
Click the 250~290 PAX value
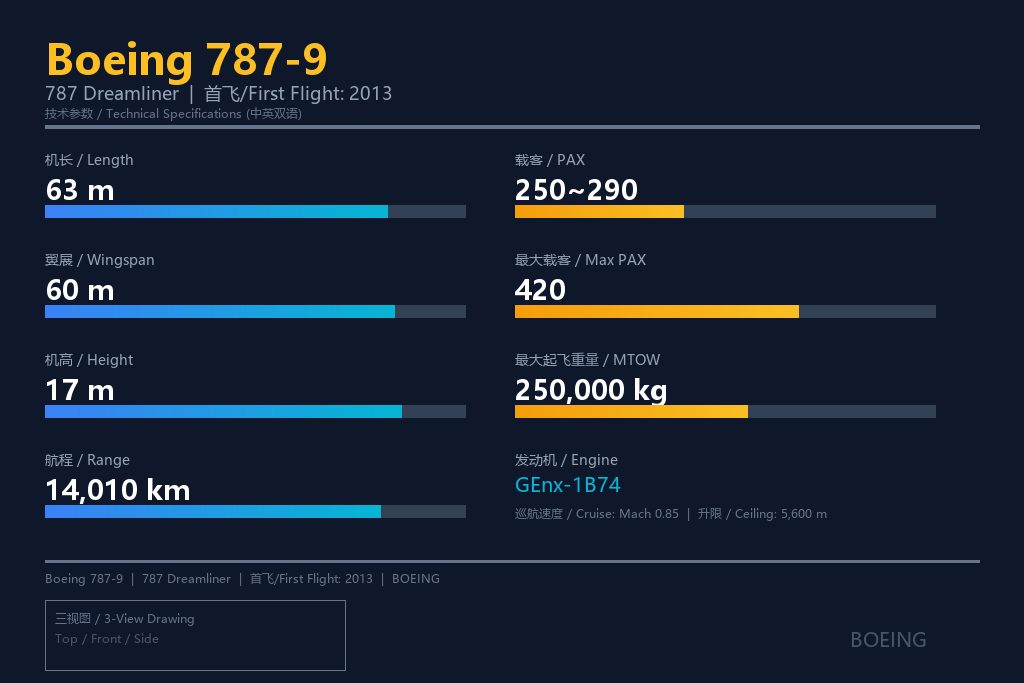pos(576,191)
